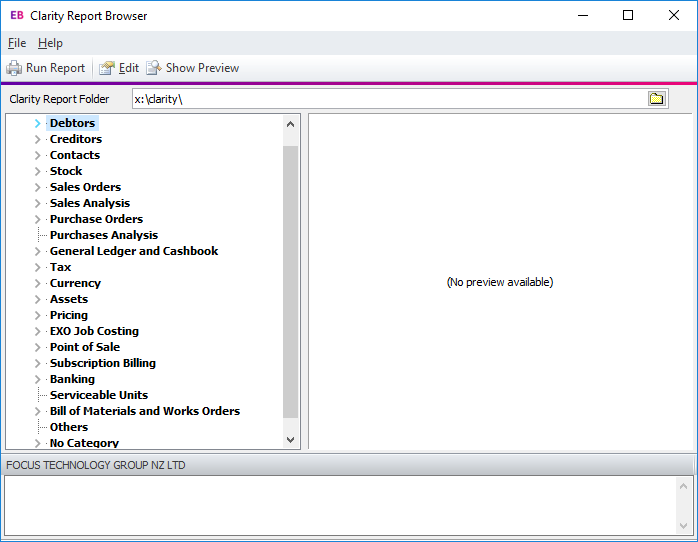Viewport: 698px width, 542px height.
Task: Expand the Point of Sale category
Action: (38, 348)
